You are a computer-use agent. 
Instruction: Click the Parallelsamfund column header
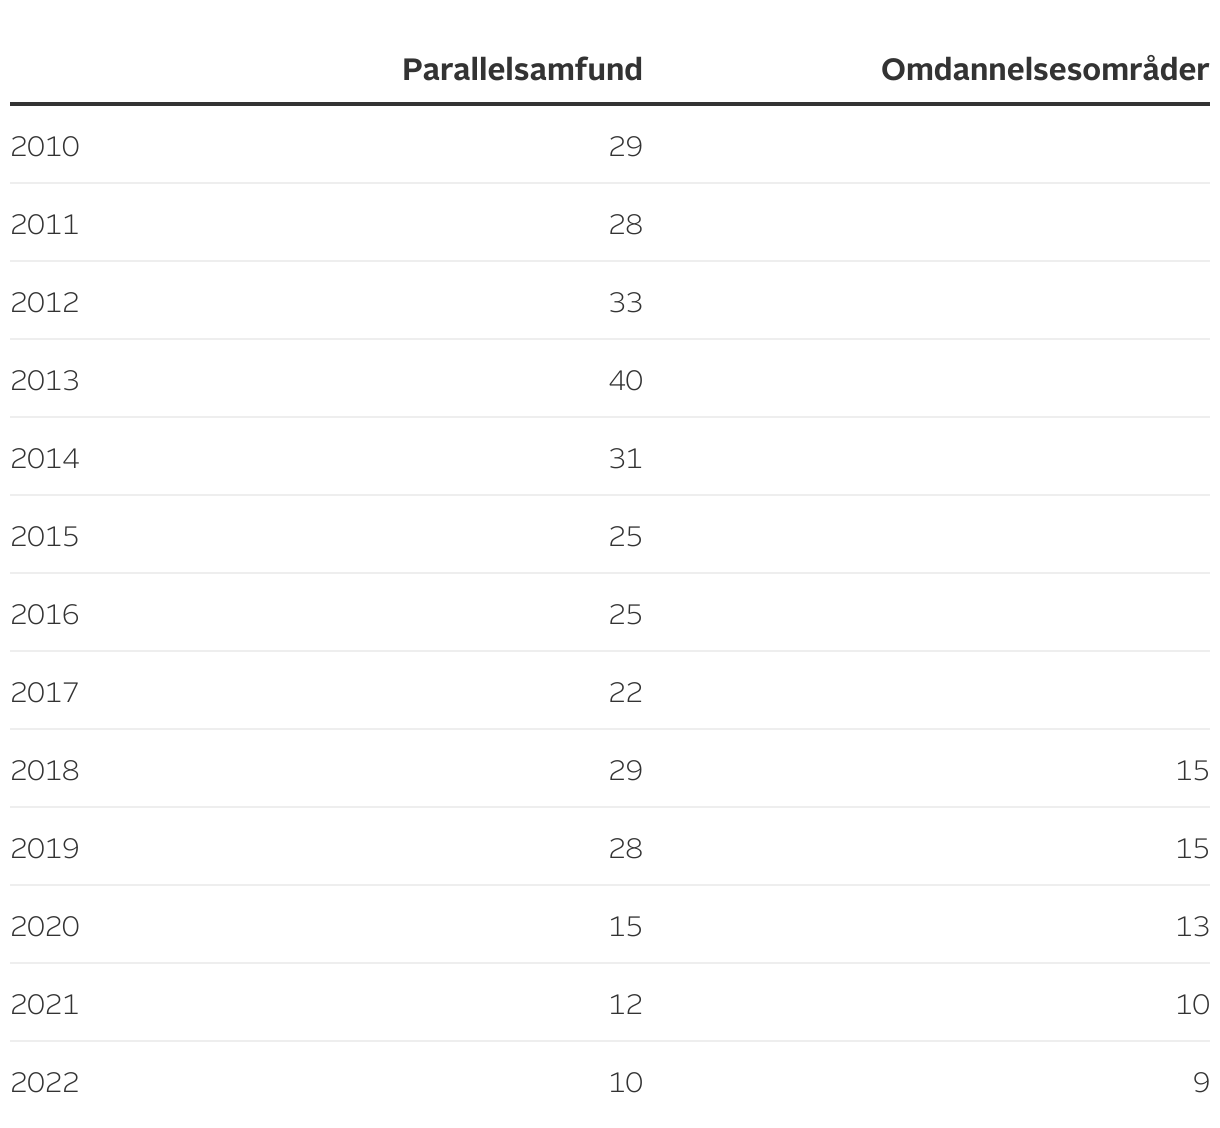point(522,69)
